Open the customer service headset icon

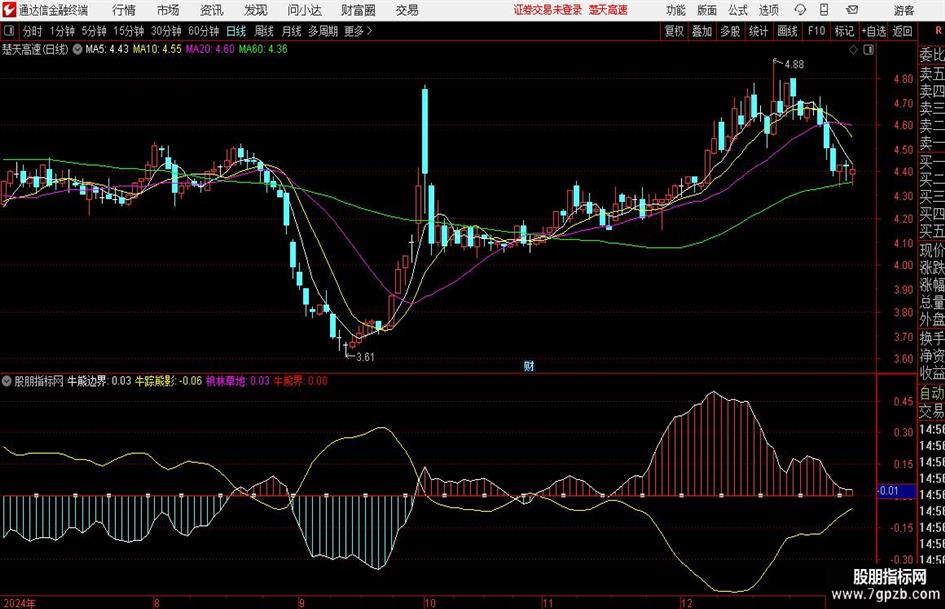coord(800,10)
